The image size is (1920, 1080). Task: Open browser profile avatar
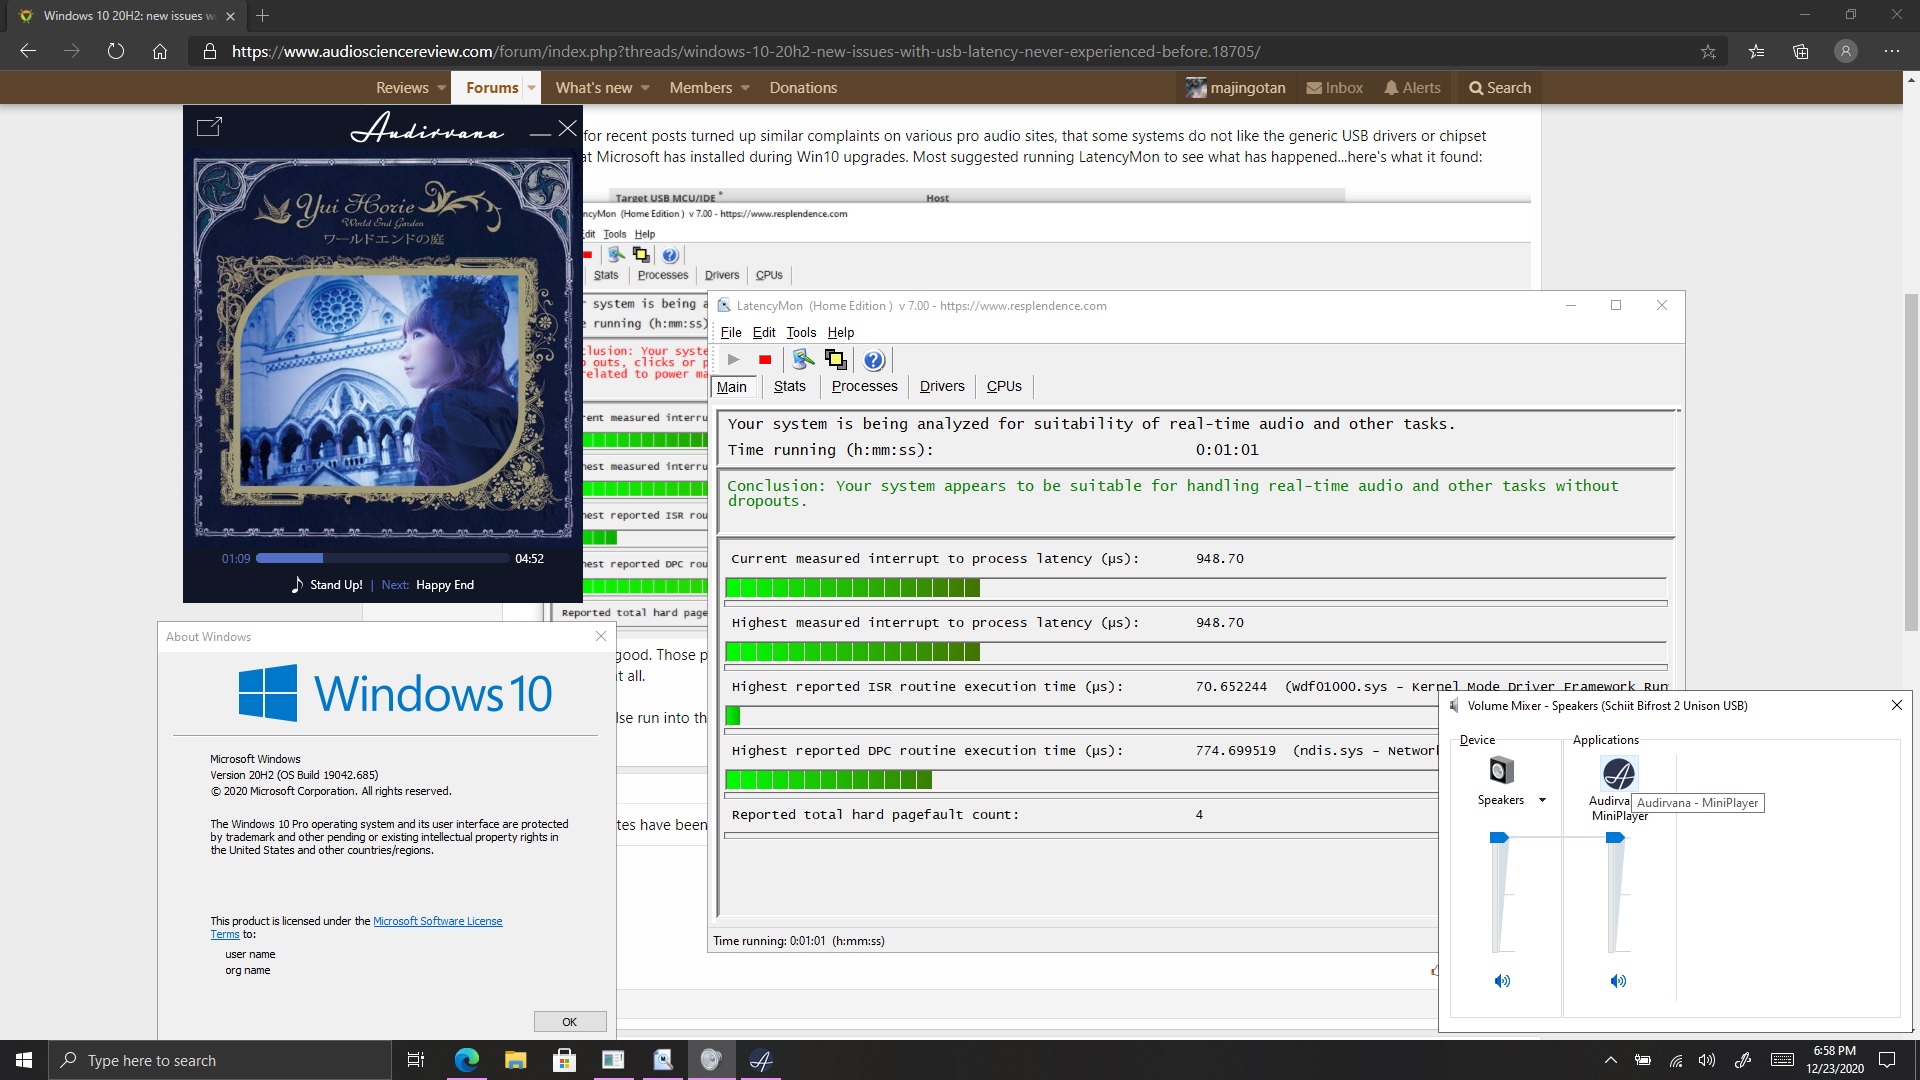coord(1846,51)
